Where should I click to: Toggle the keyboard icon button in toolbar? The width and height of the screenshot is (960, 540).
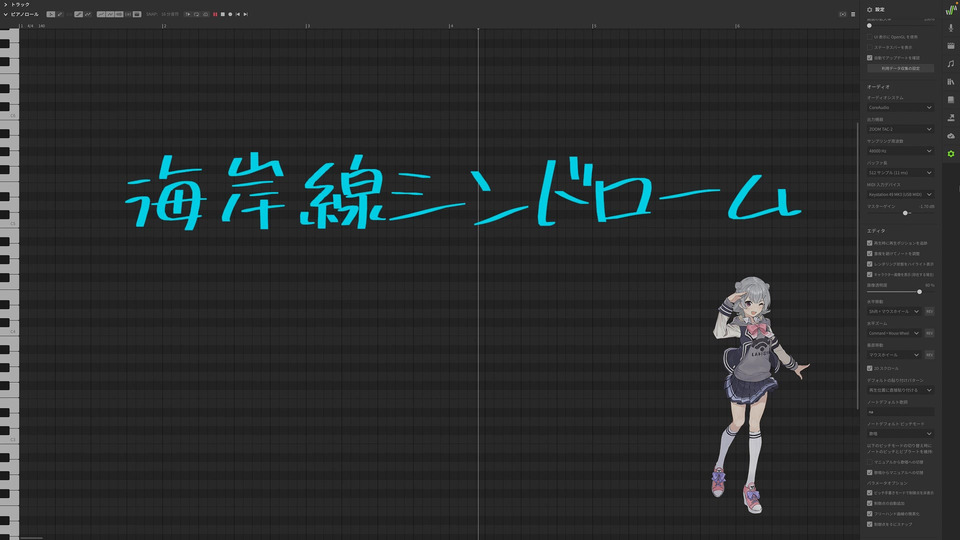(x=137, y=14)
